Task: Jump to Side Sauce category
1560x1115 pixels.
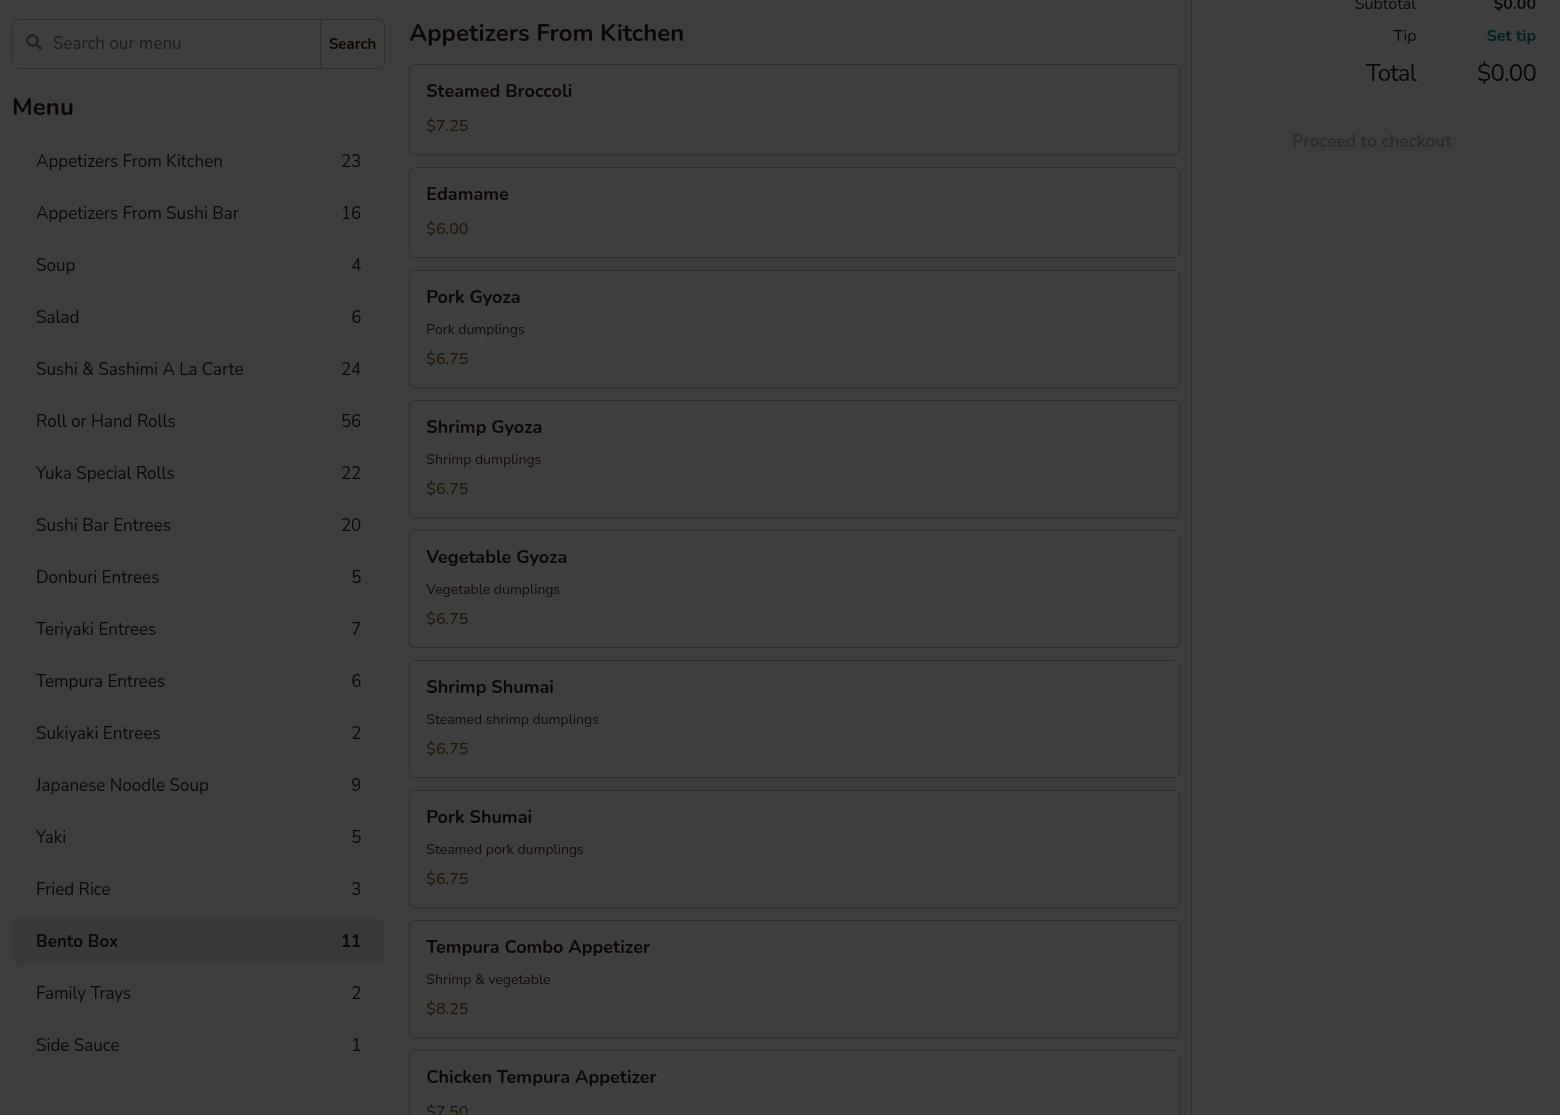Action: click(198, 1045)
